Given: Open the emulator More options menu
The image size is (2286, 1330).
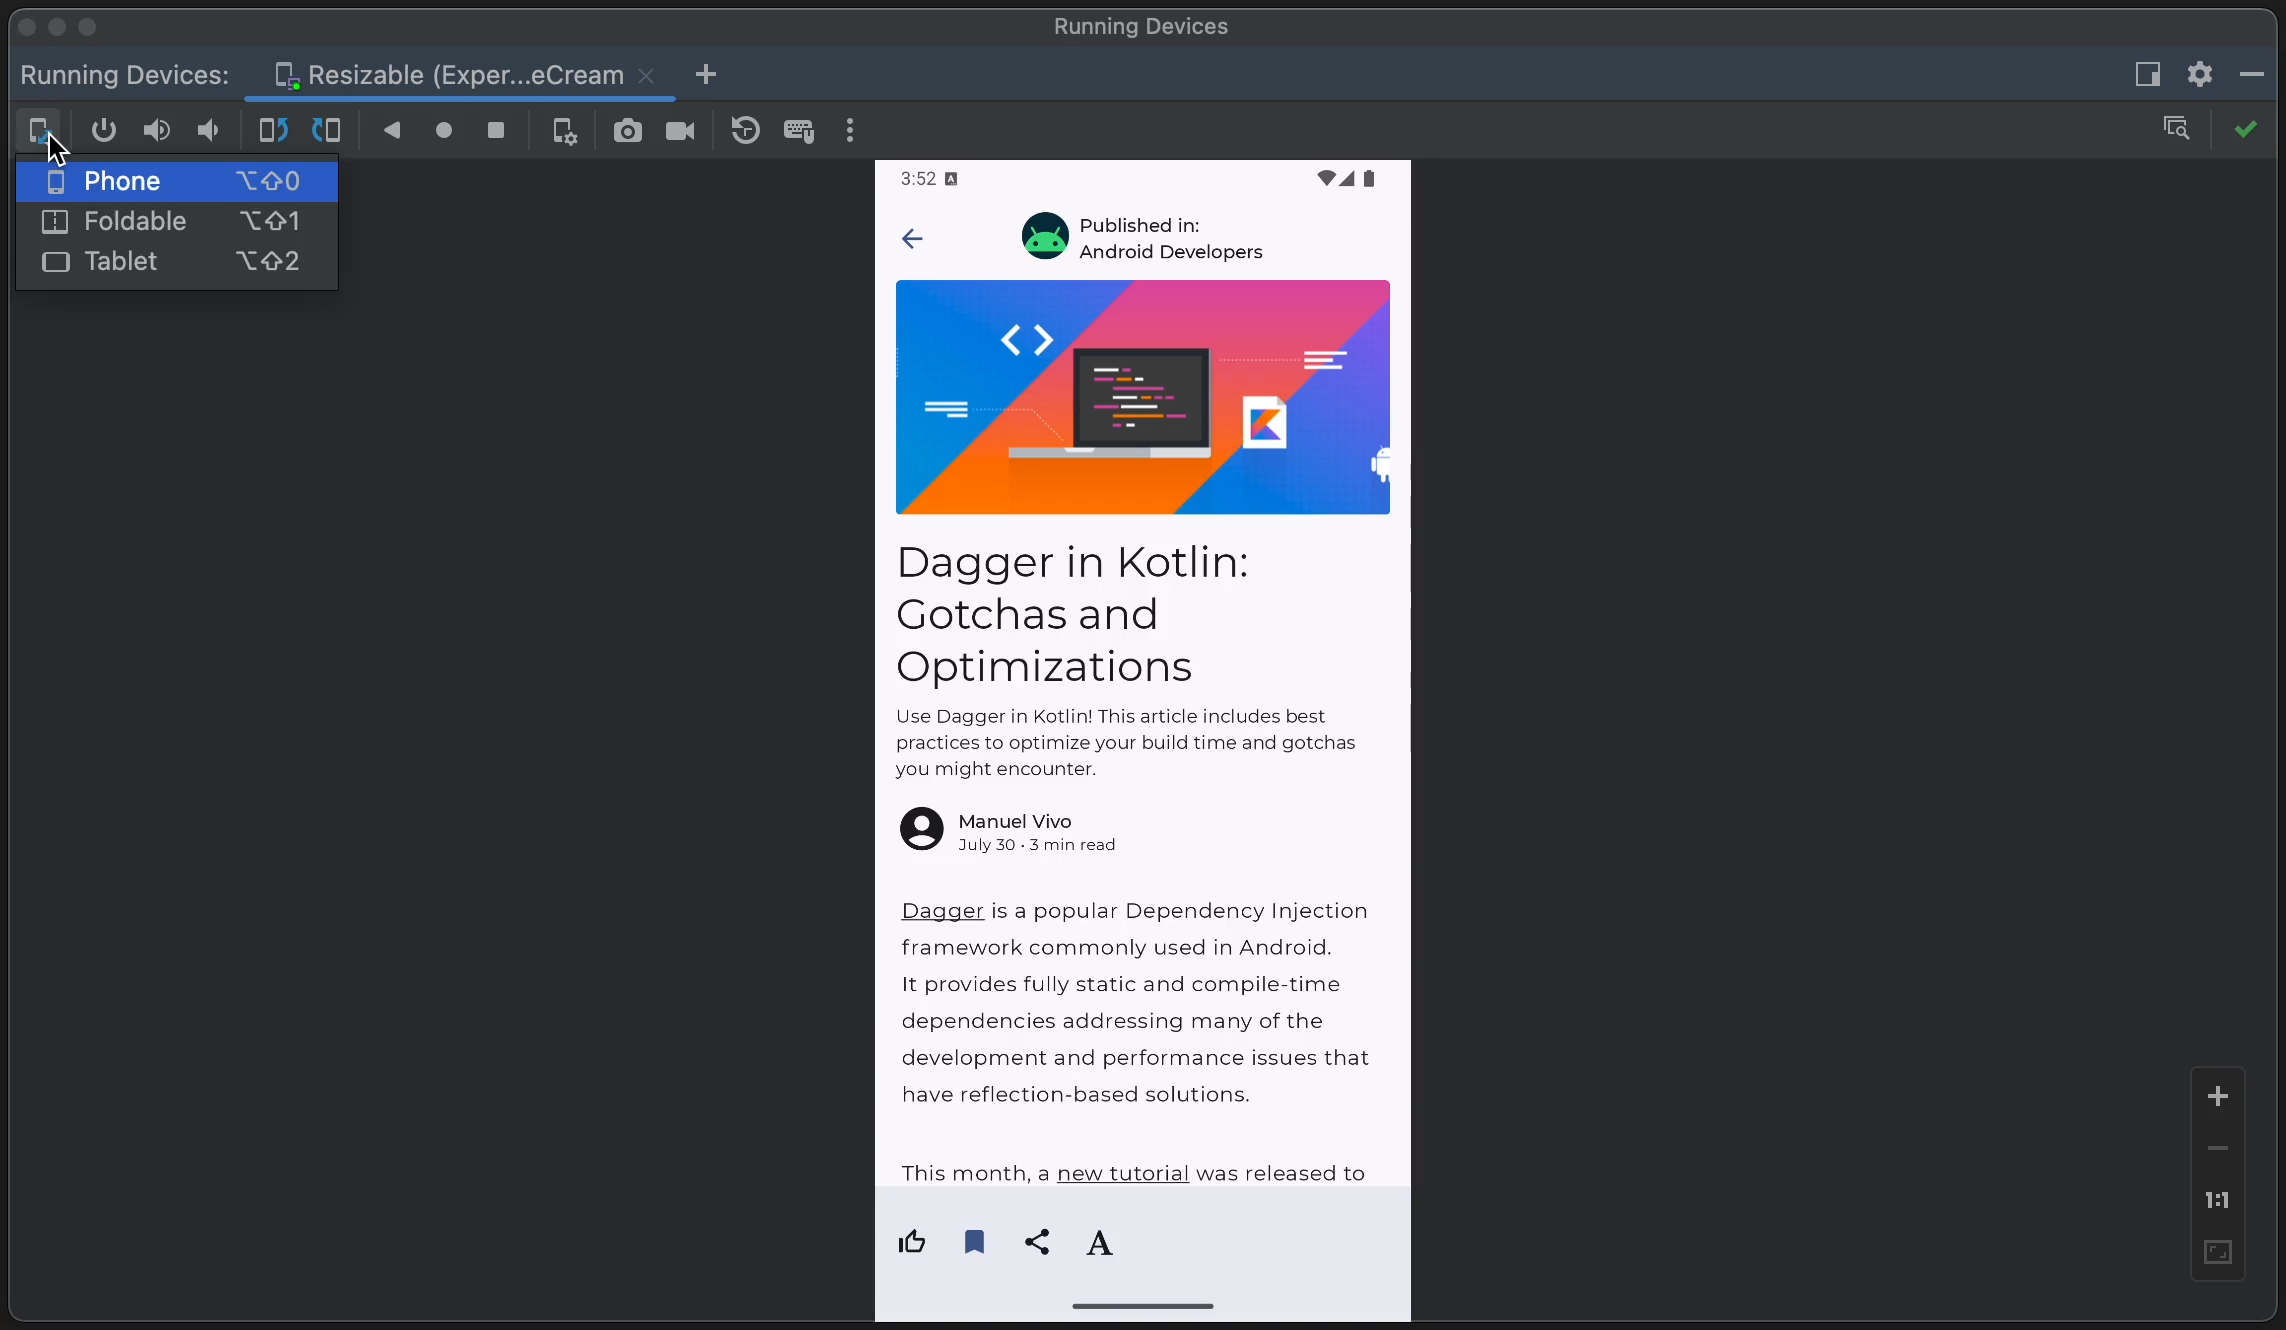Looking at the screenshot, I should pyautogui.click(x=849, y=131).
